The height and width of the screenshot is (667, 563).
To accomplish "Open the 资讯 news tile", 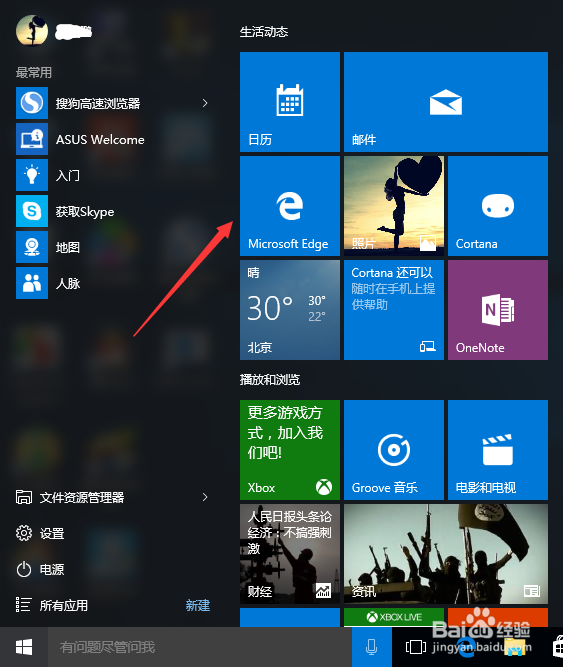I will tap(446, 554).
